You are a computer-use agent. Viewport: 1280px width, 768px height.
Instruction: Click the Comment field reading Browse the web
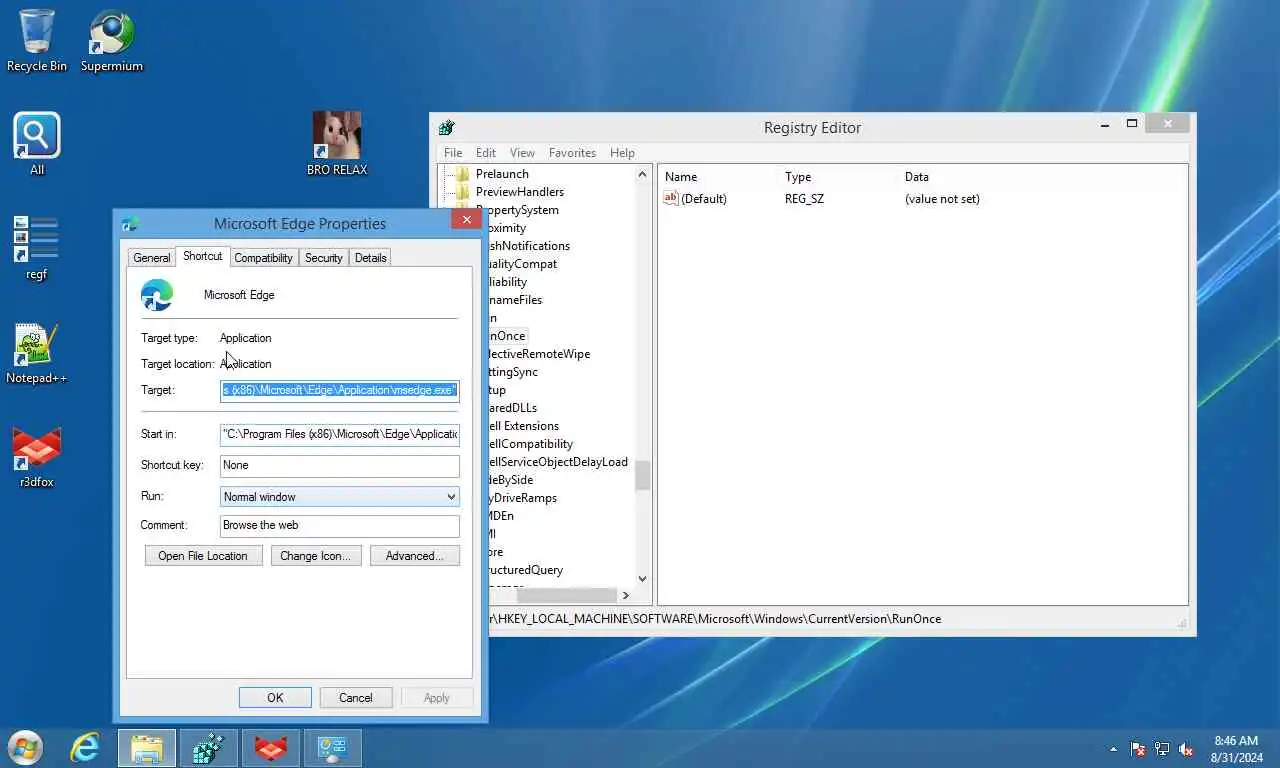pos(340,525)
